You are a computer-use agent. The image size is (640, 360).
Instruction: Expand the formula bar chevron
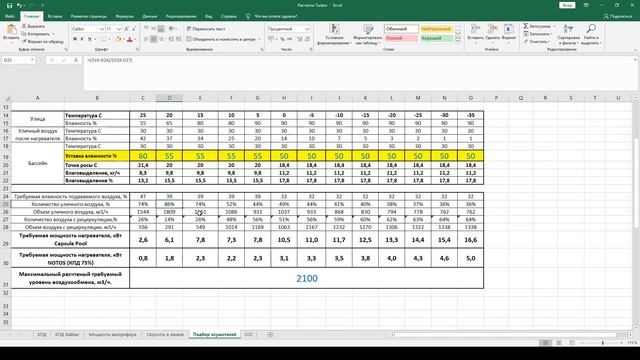tap(635, 60)
